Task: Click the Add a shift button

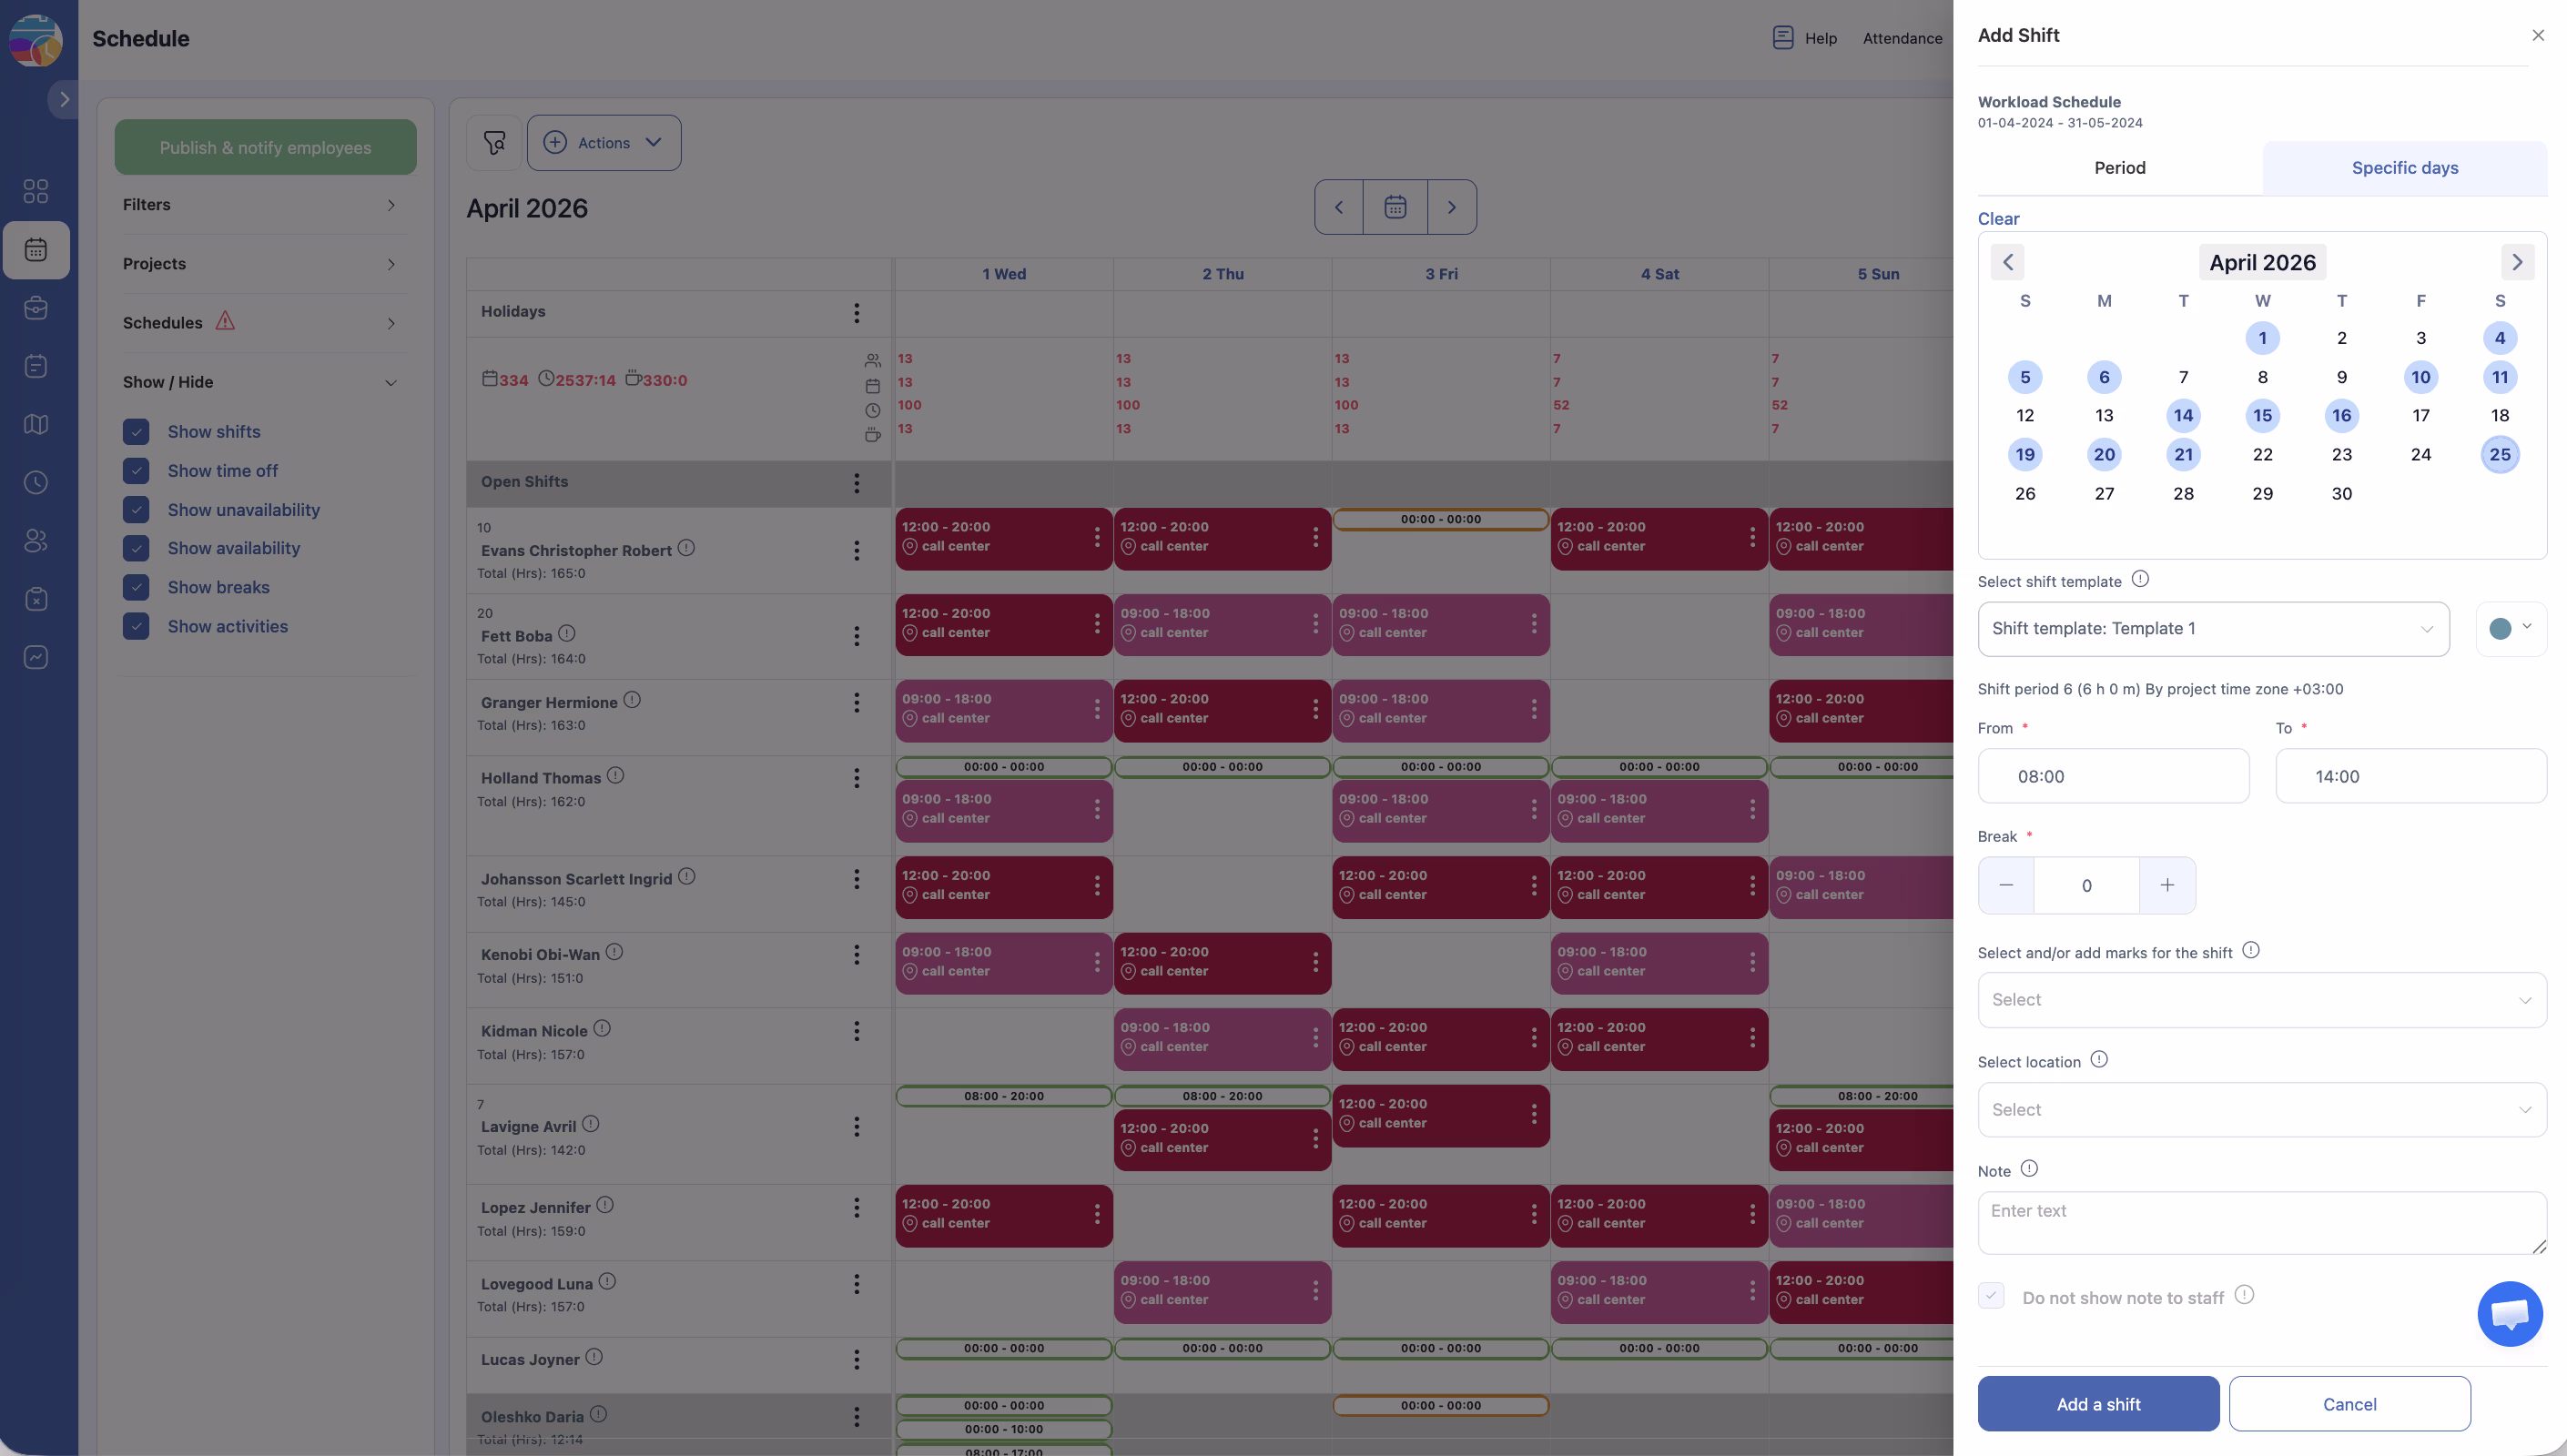Action: tap(2097, 1404)
